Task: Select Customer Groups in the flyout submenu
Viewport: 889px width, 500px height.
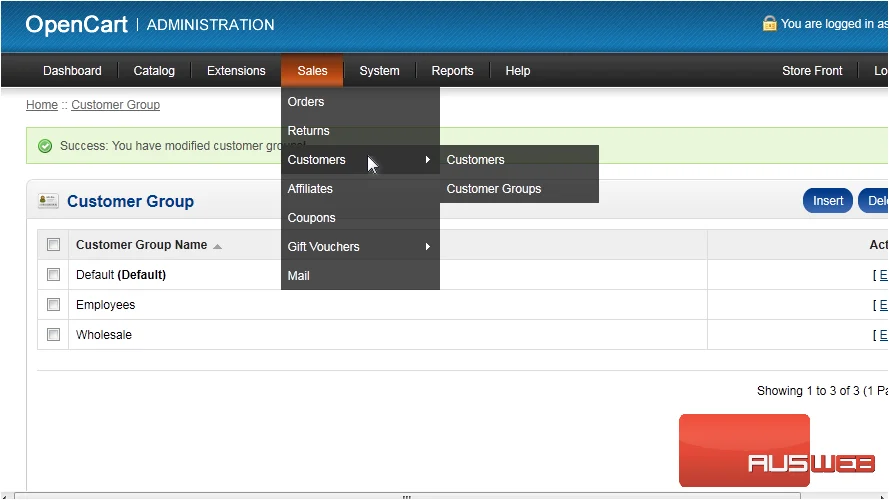Action: (519, 189)
